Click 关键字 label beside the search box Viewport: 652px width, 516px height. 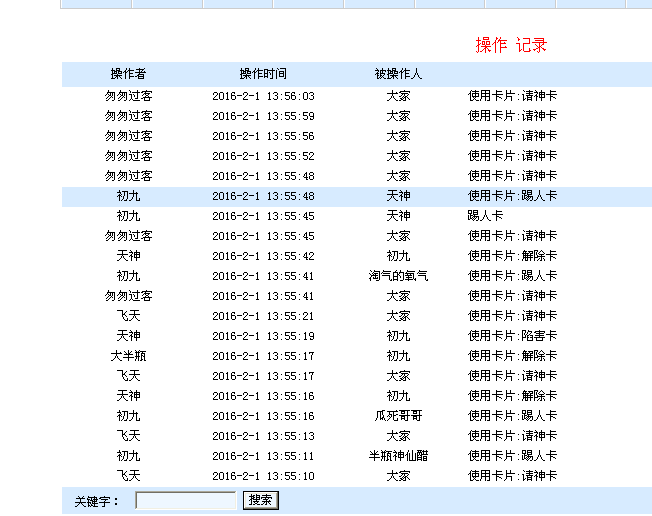coord(96,501)
